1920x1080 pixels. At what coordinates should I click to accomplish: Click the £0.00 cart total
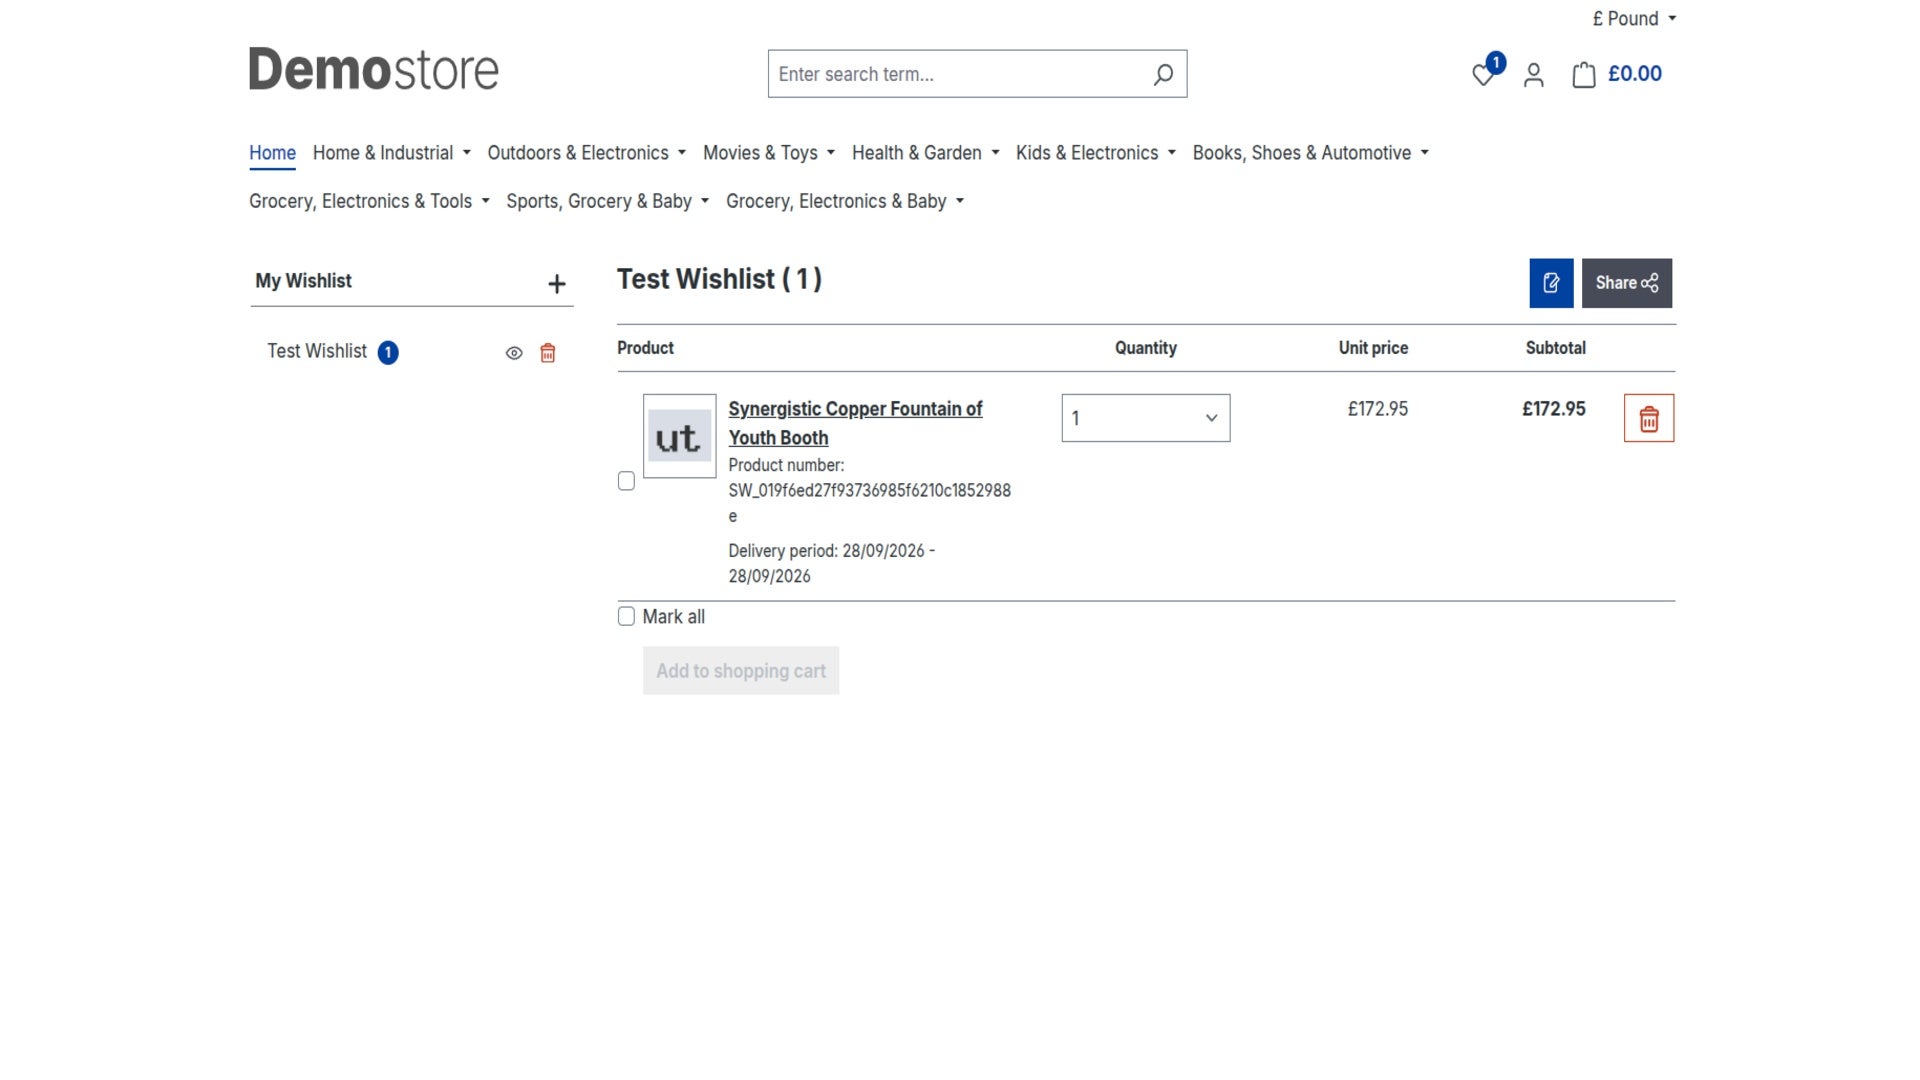click(x=1635, y=74)
